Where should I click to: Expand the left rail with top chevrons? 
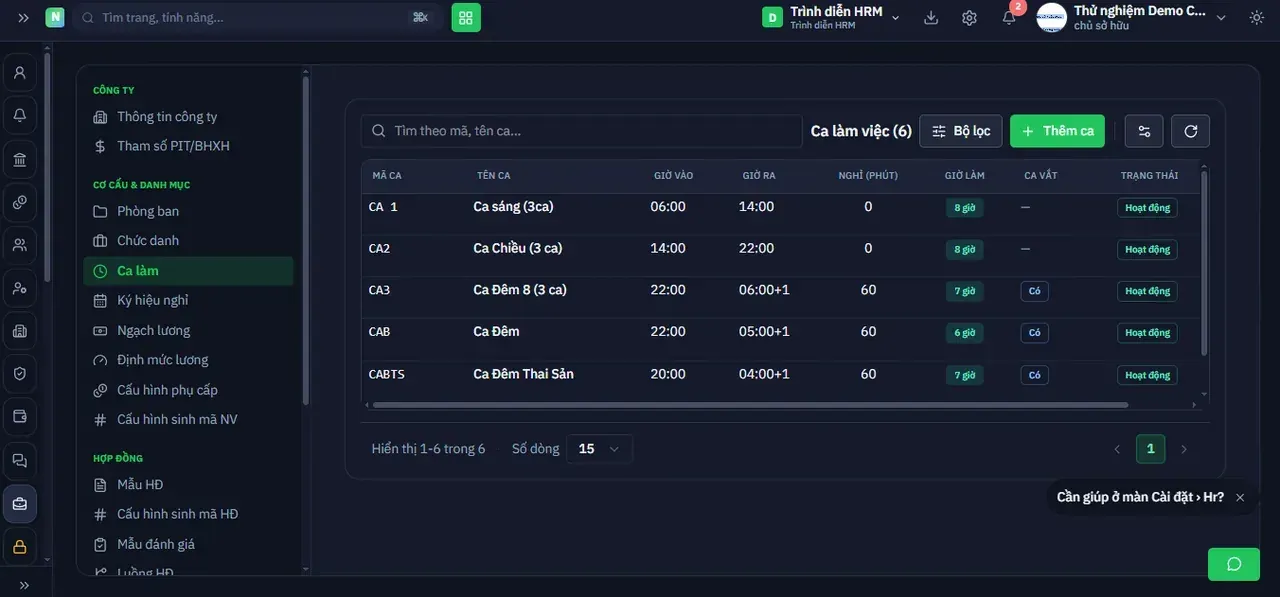(x=23, y=18)
